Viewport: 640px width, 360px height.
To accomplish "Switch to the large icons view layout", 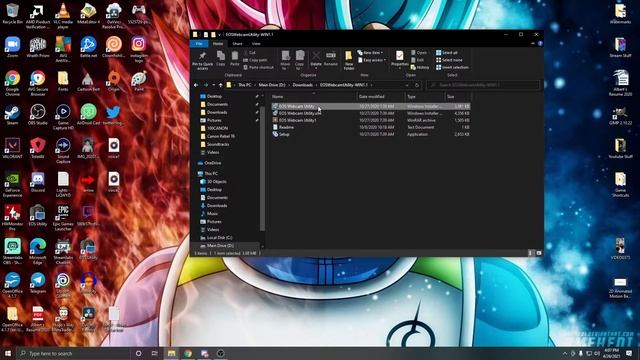I will (539, 253).
